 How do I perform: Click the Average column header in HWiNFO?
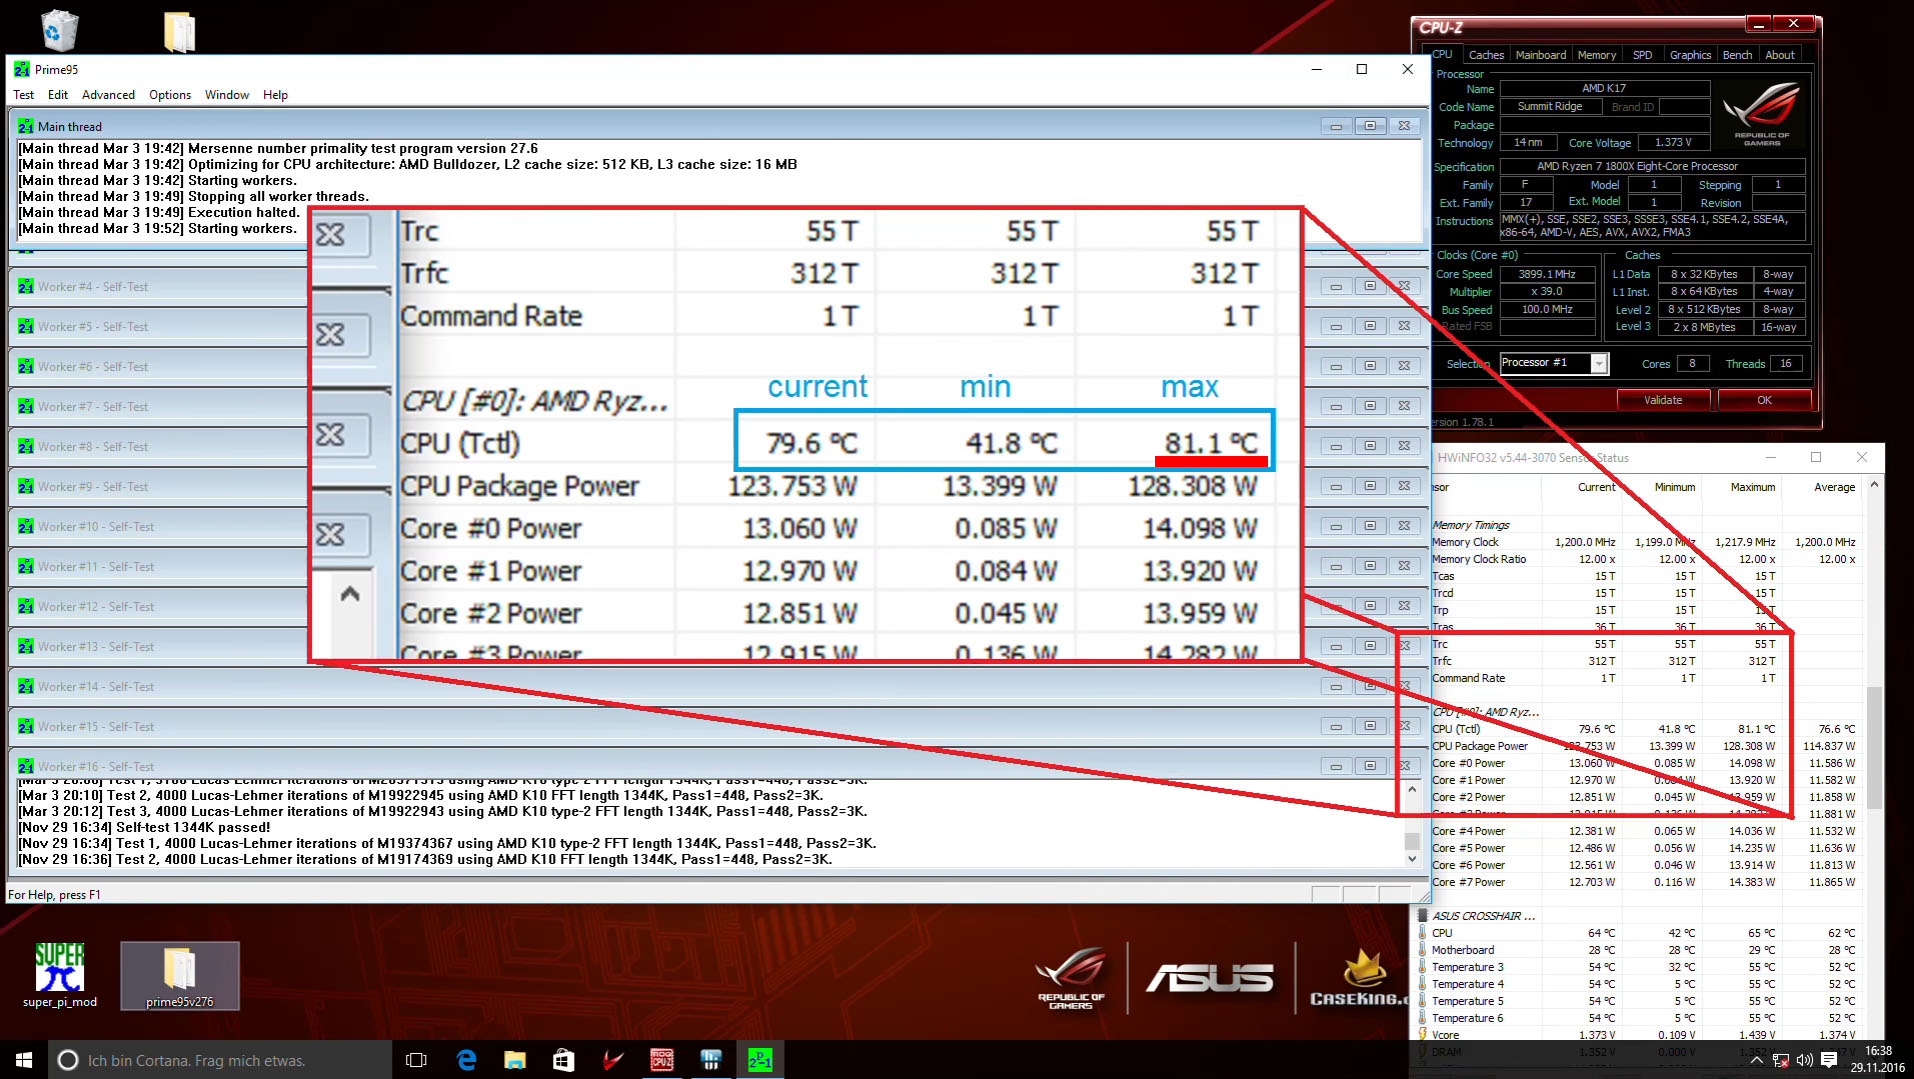[1834, 487]
